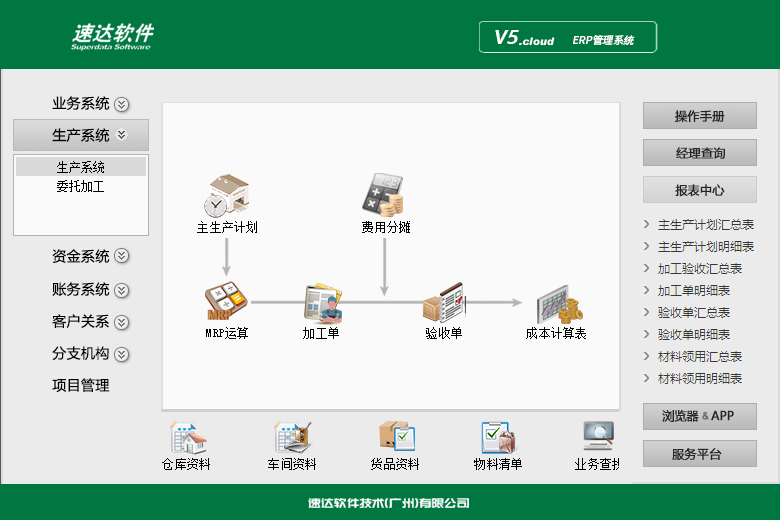
Task: Select 资金系统 menu label
Action: (x=81, y=256)
